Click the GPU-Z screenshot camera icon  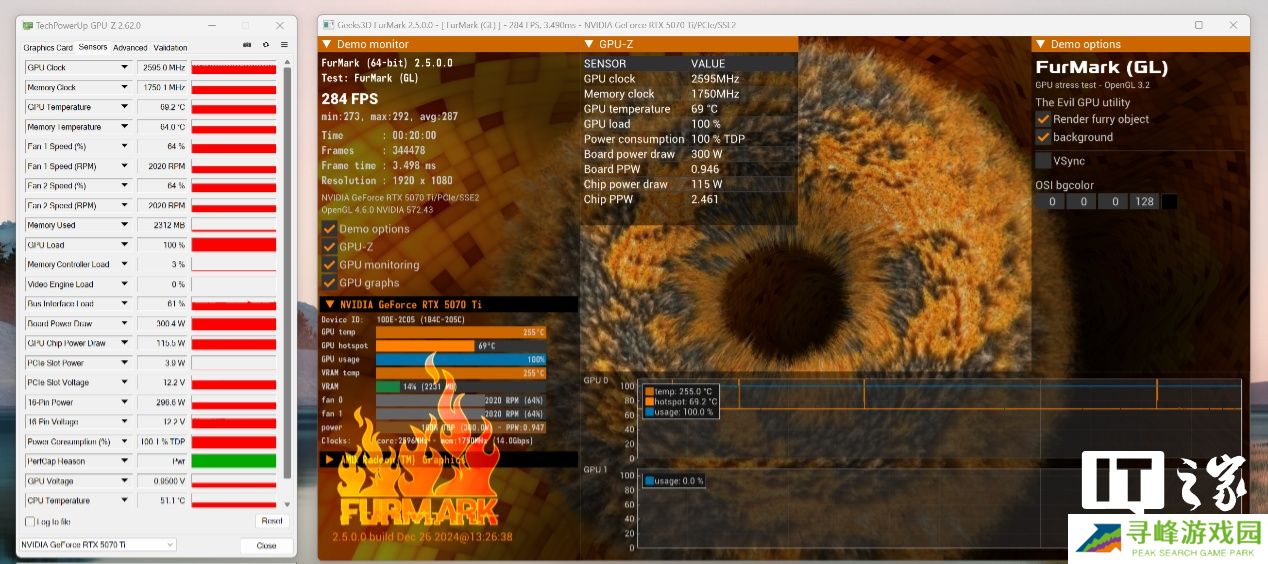[x=247, y=45]
